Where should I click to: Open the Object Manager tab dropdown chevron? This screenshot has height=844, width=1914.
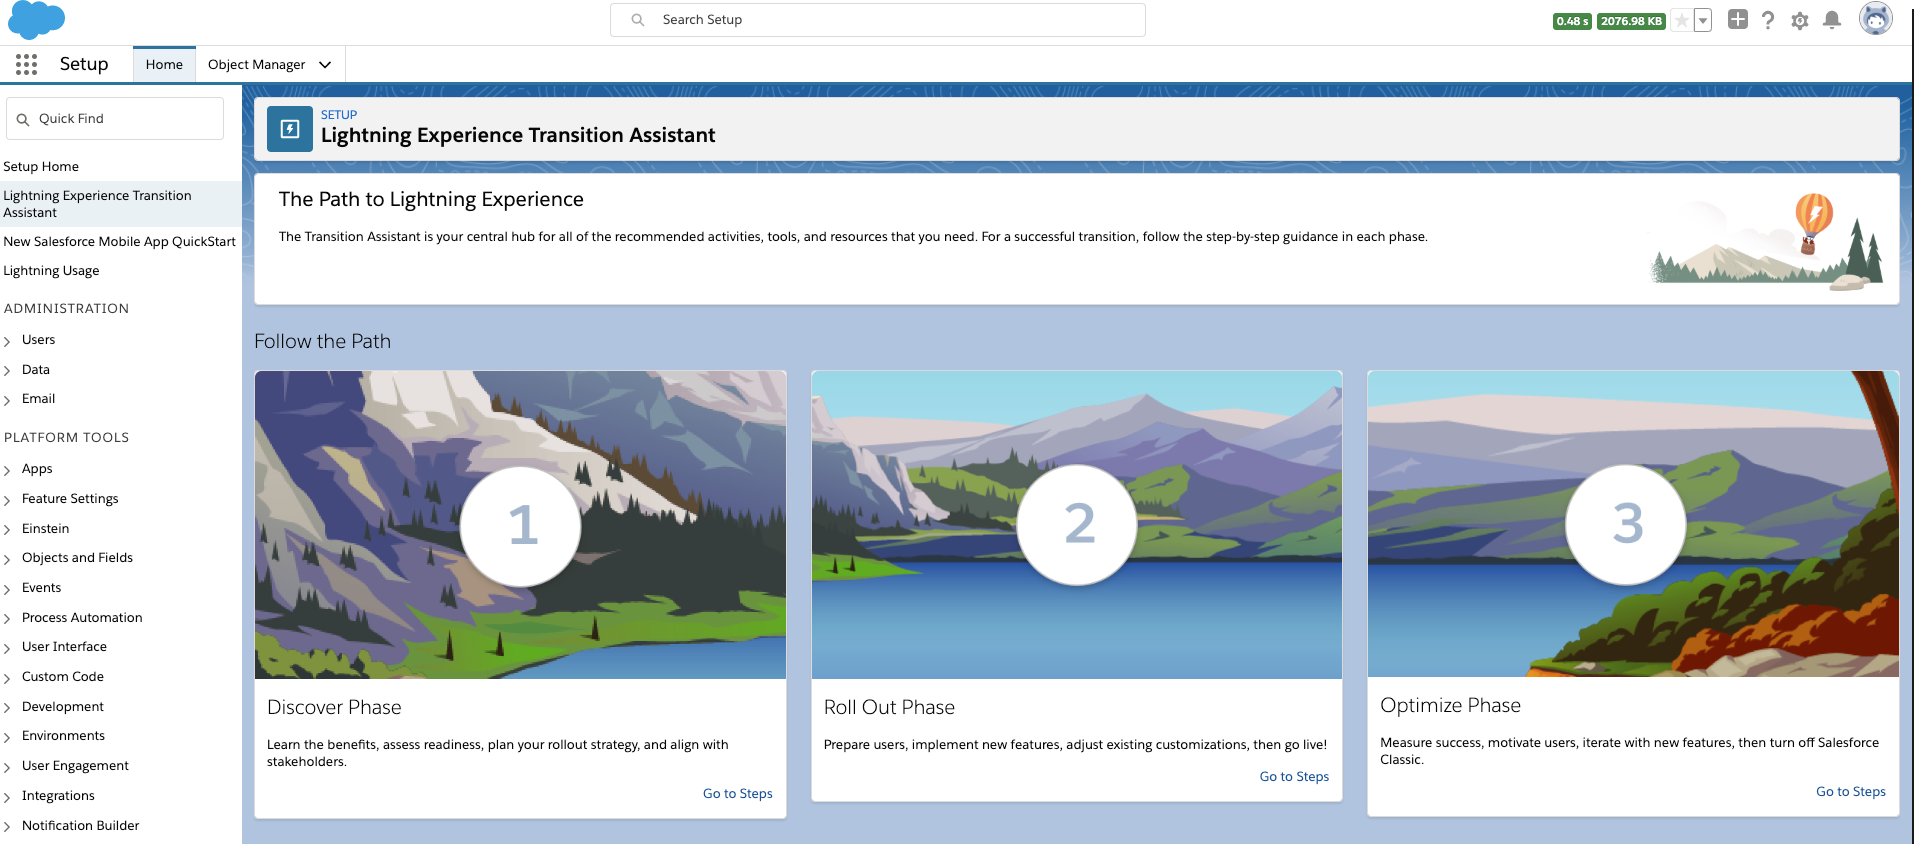pos(325,64)
